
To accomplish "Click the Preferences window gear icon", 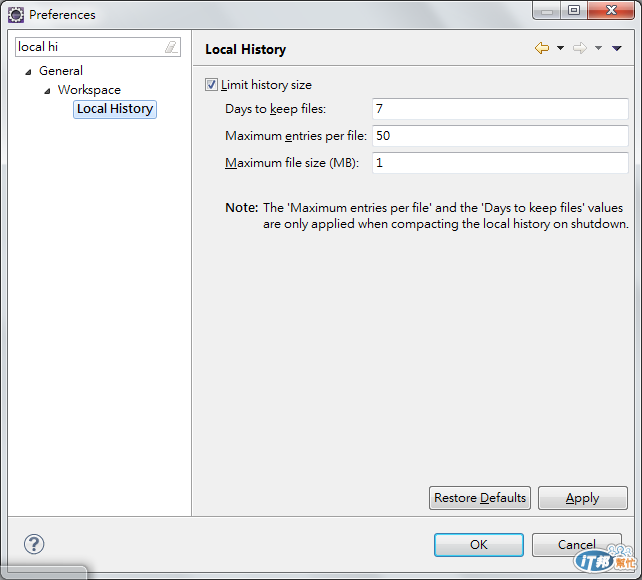I will (x=16, y=15).
